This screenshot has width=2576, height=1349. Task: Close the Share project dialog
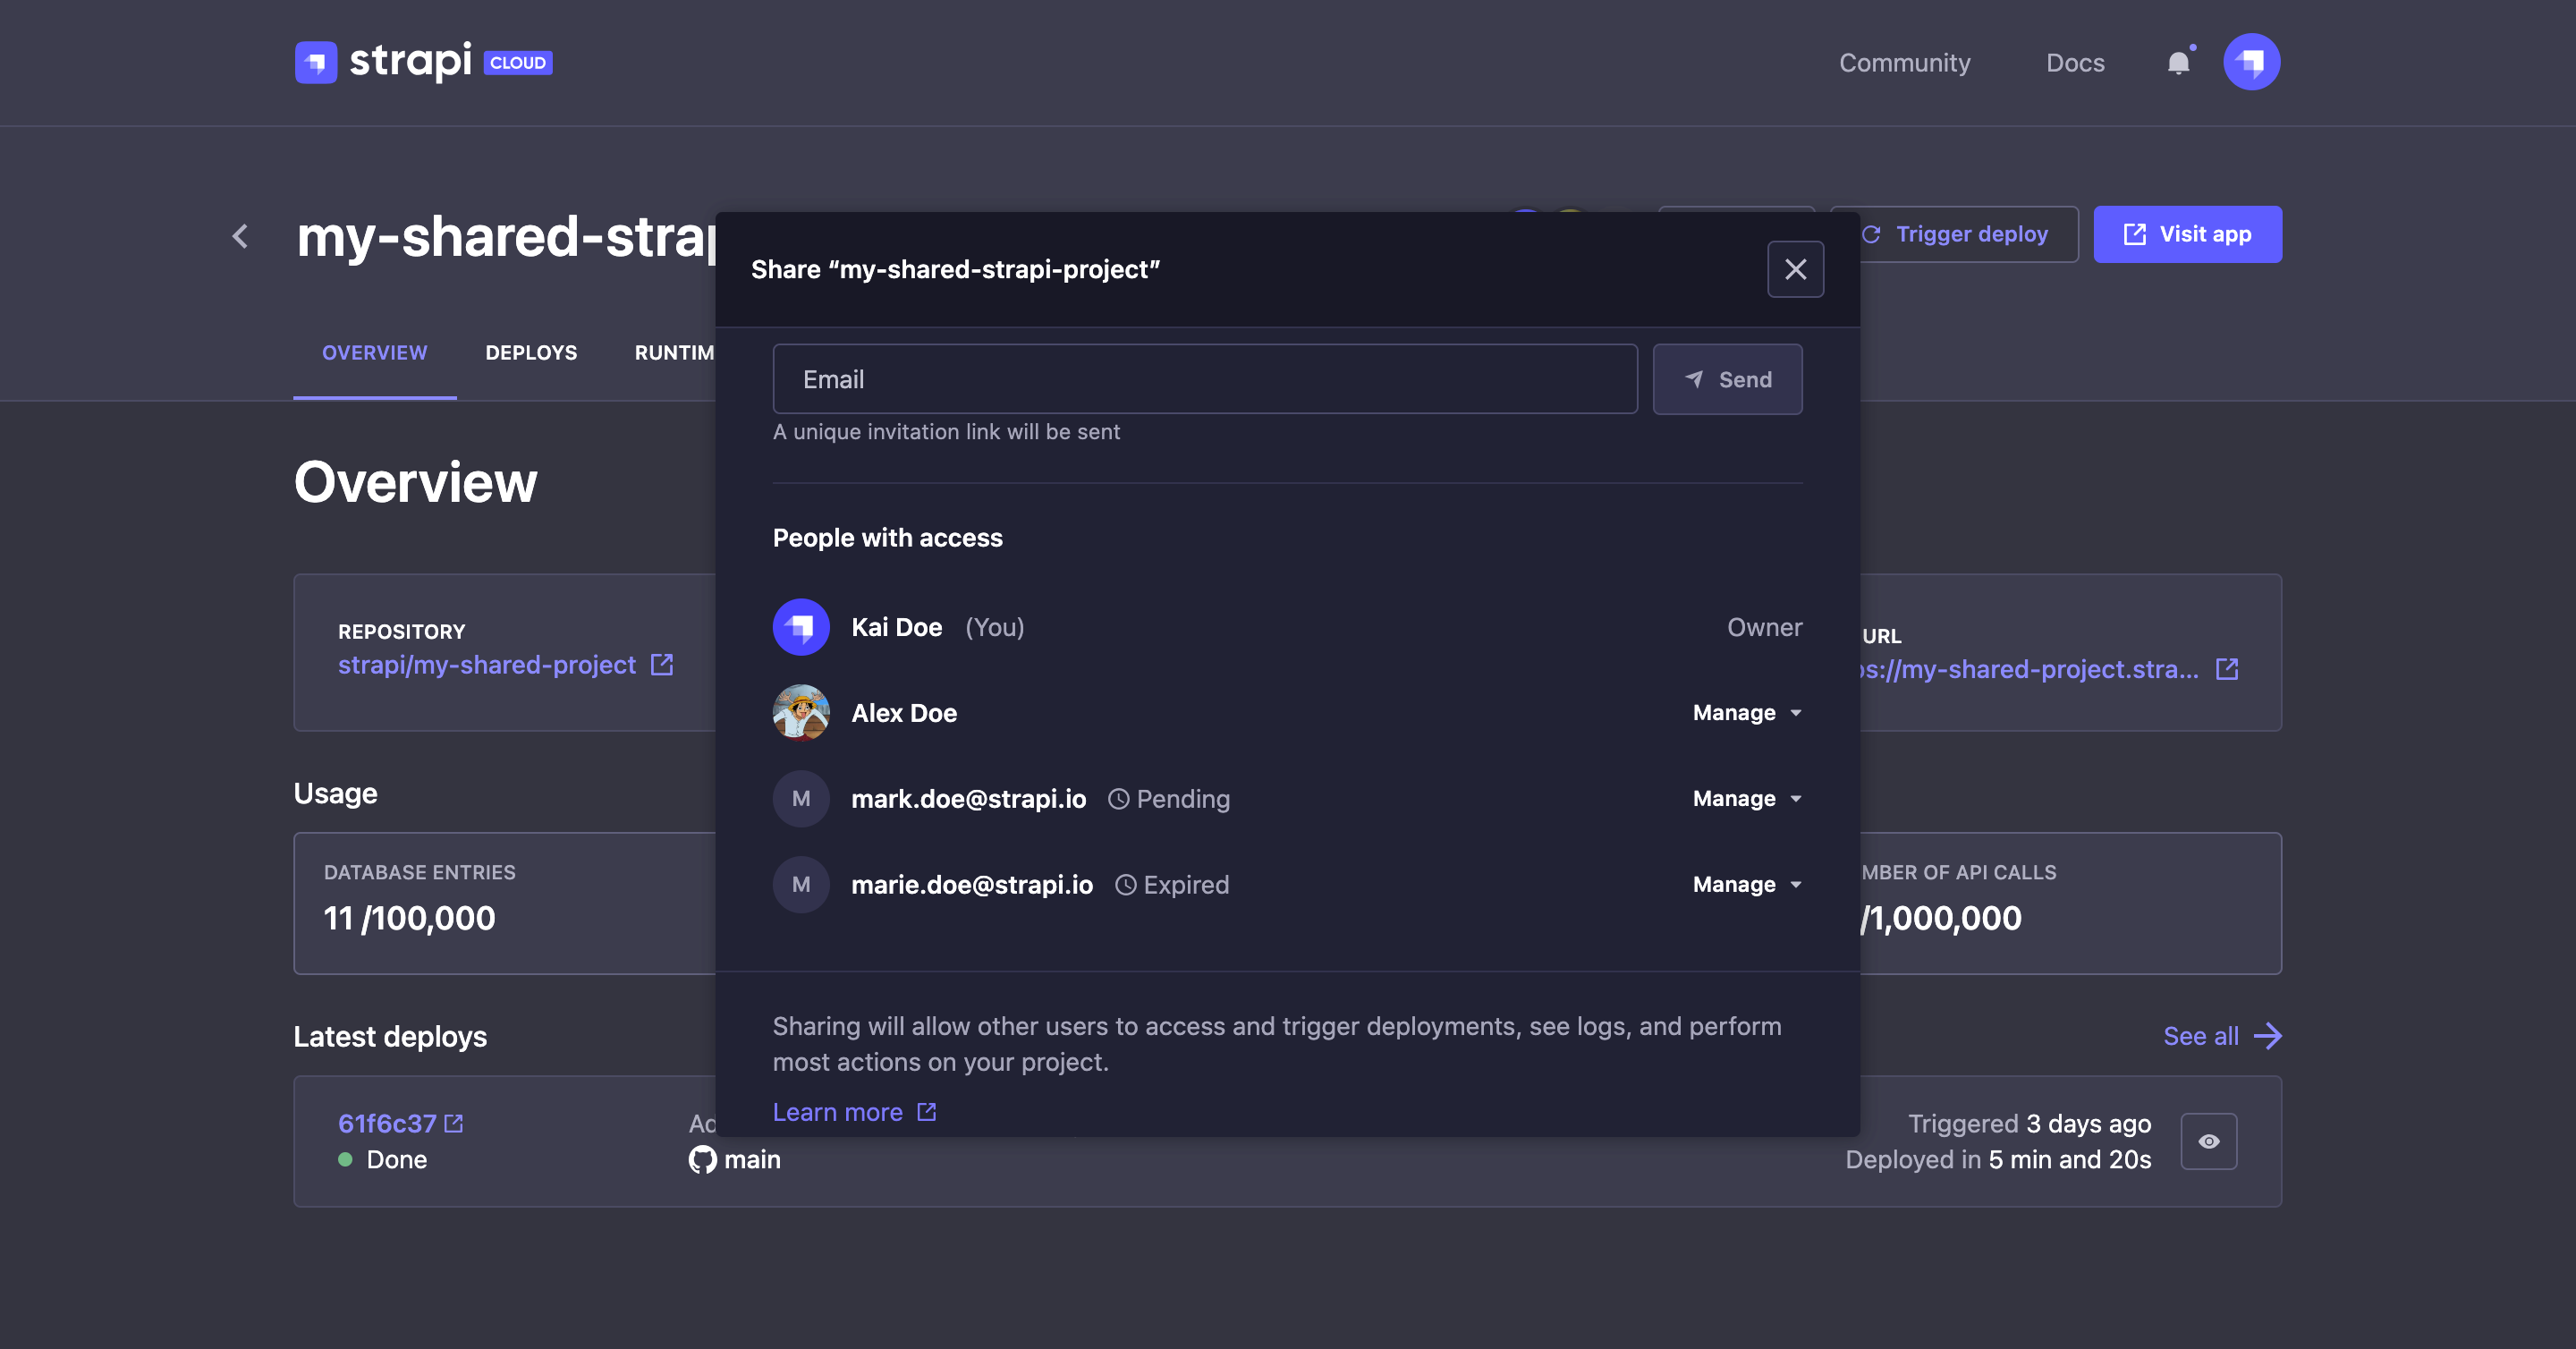(x=1795, y=269)
